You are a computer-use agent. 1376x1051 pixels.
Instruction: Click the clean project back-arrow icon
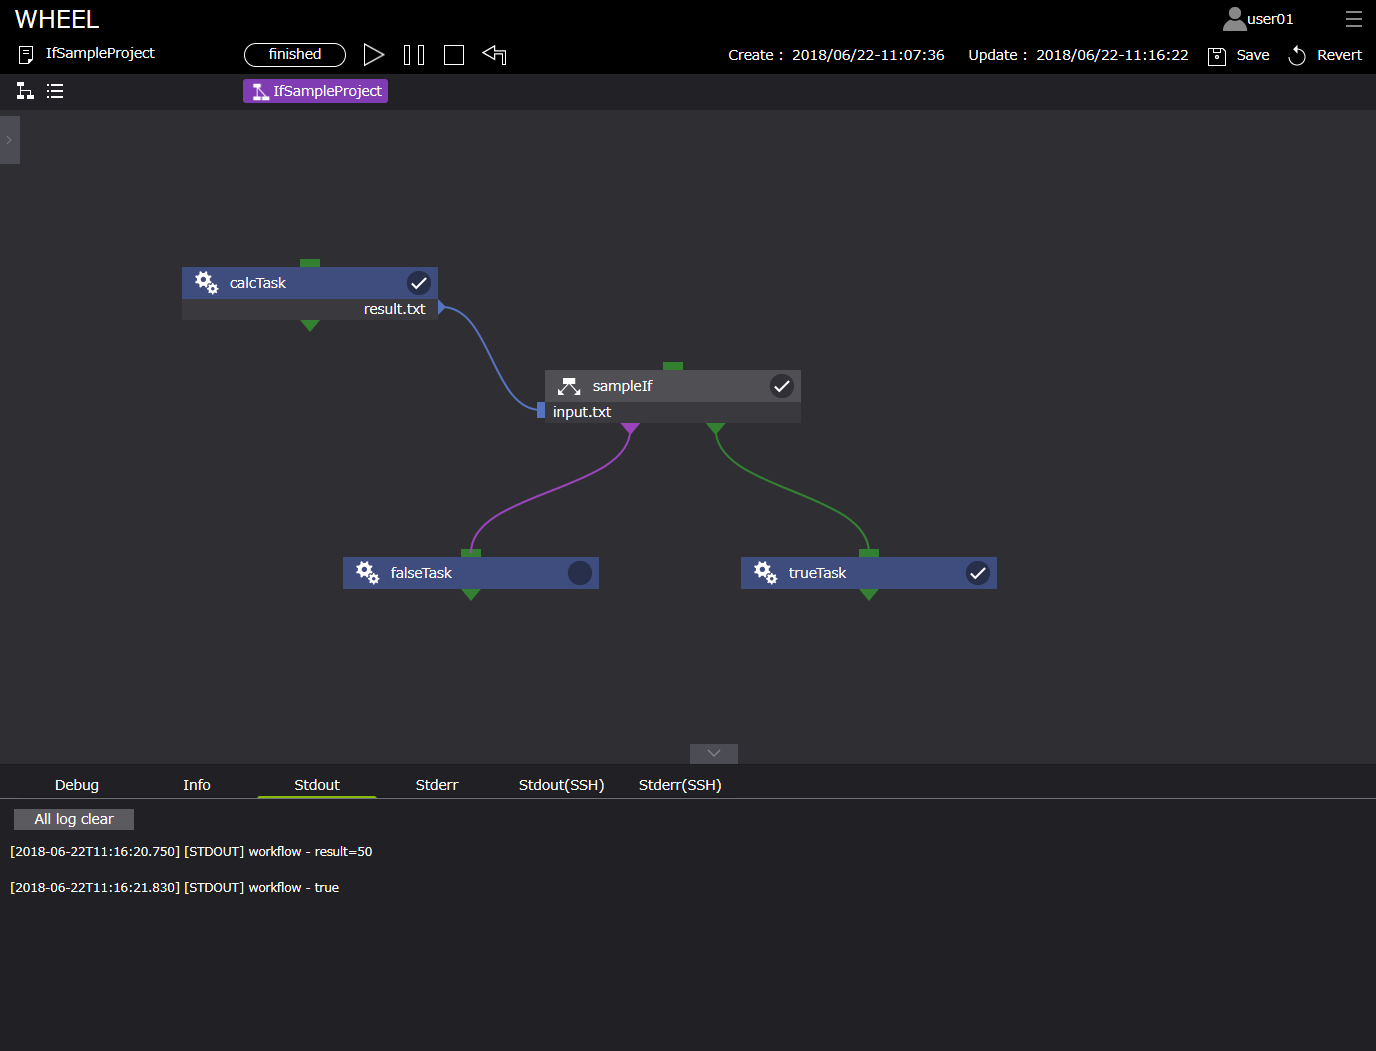click(x=495, y=55)
